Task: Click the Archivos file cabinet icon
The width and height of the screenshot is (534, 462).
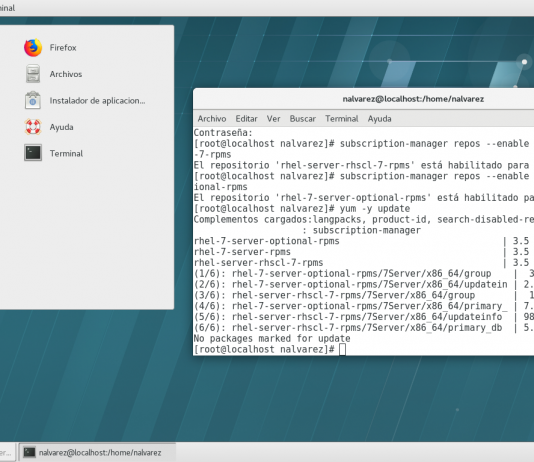Action: [33, 74]
